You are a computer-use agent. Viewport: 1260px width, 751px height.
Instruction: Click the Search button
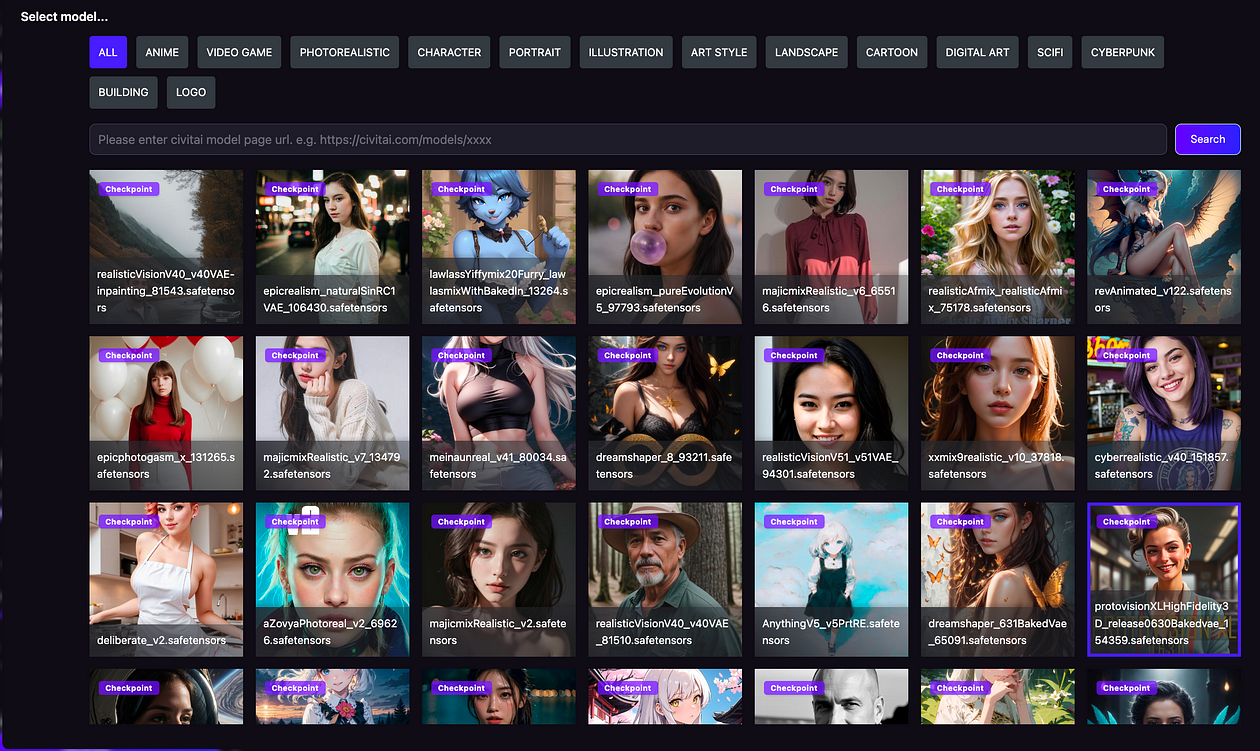coord(1208,139)
